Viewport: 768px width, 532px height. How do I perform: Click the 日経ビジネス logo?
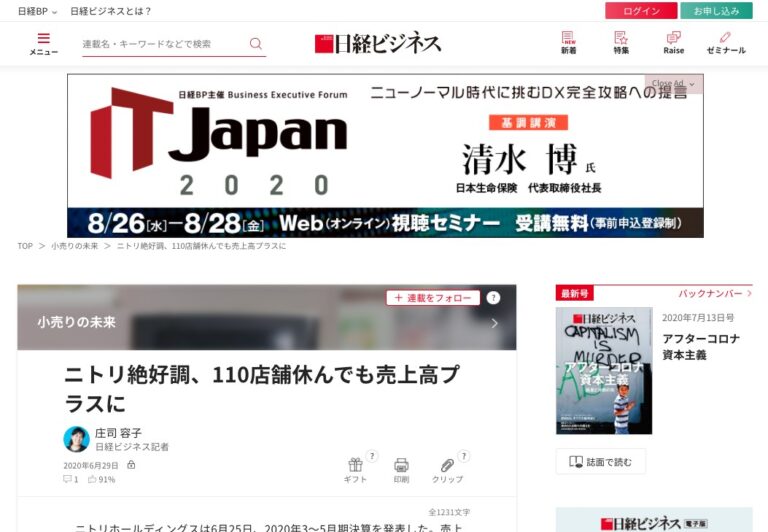[x=378, y=43]
